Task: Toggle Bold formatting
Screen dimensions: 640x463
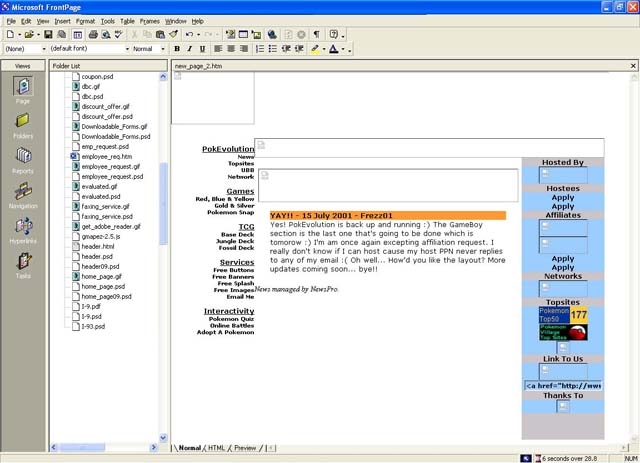Action: (x=177, y=49)
